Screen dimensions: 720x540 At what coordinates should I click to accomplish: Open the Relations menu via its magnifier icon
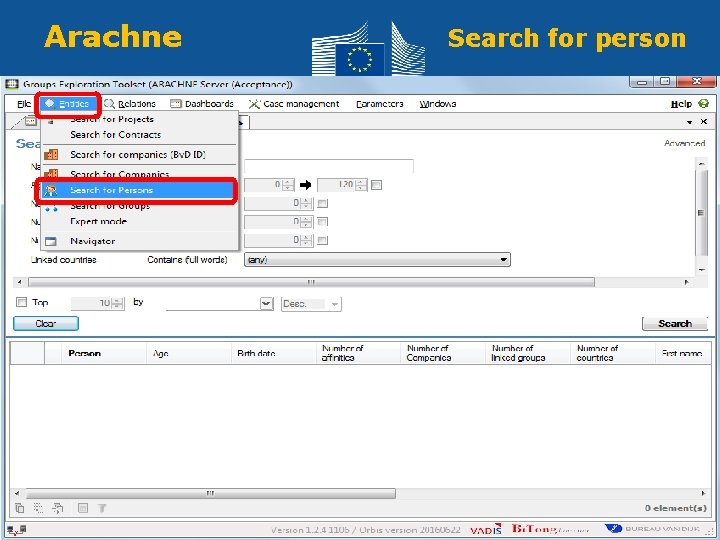[109, 104]
